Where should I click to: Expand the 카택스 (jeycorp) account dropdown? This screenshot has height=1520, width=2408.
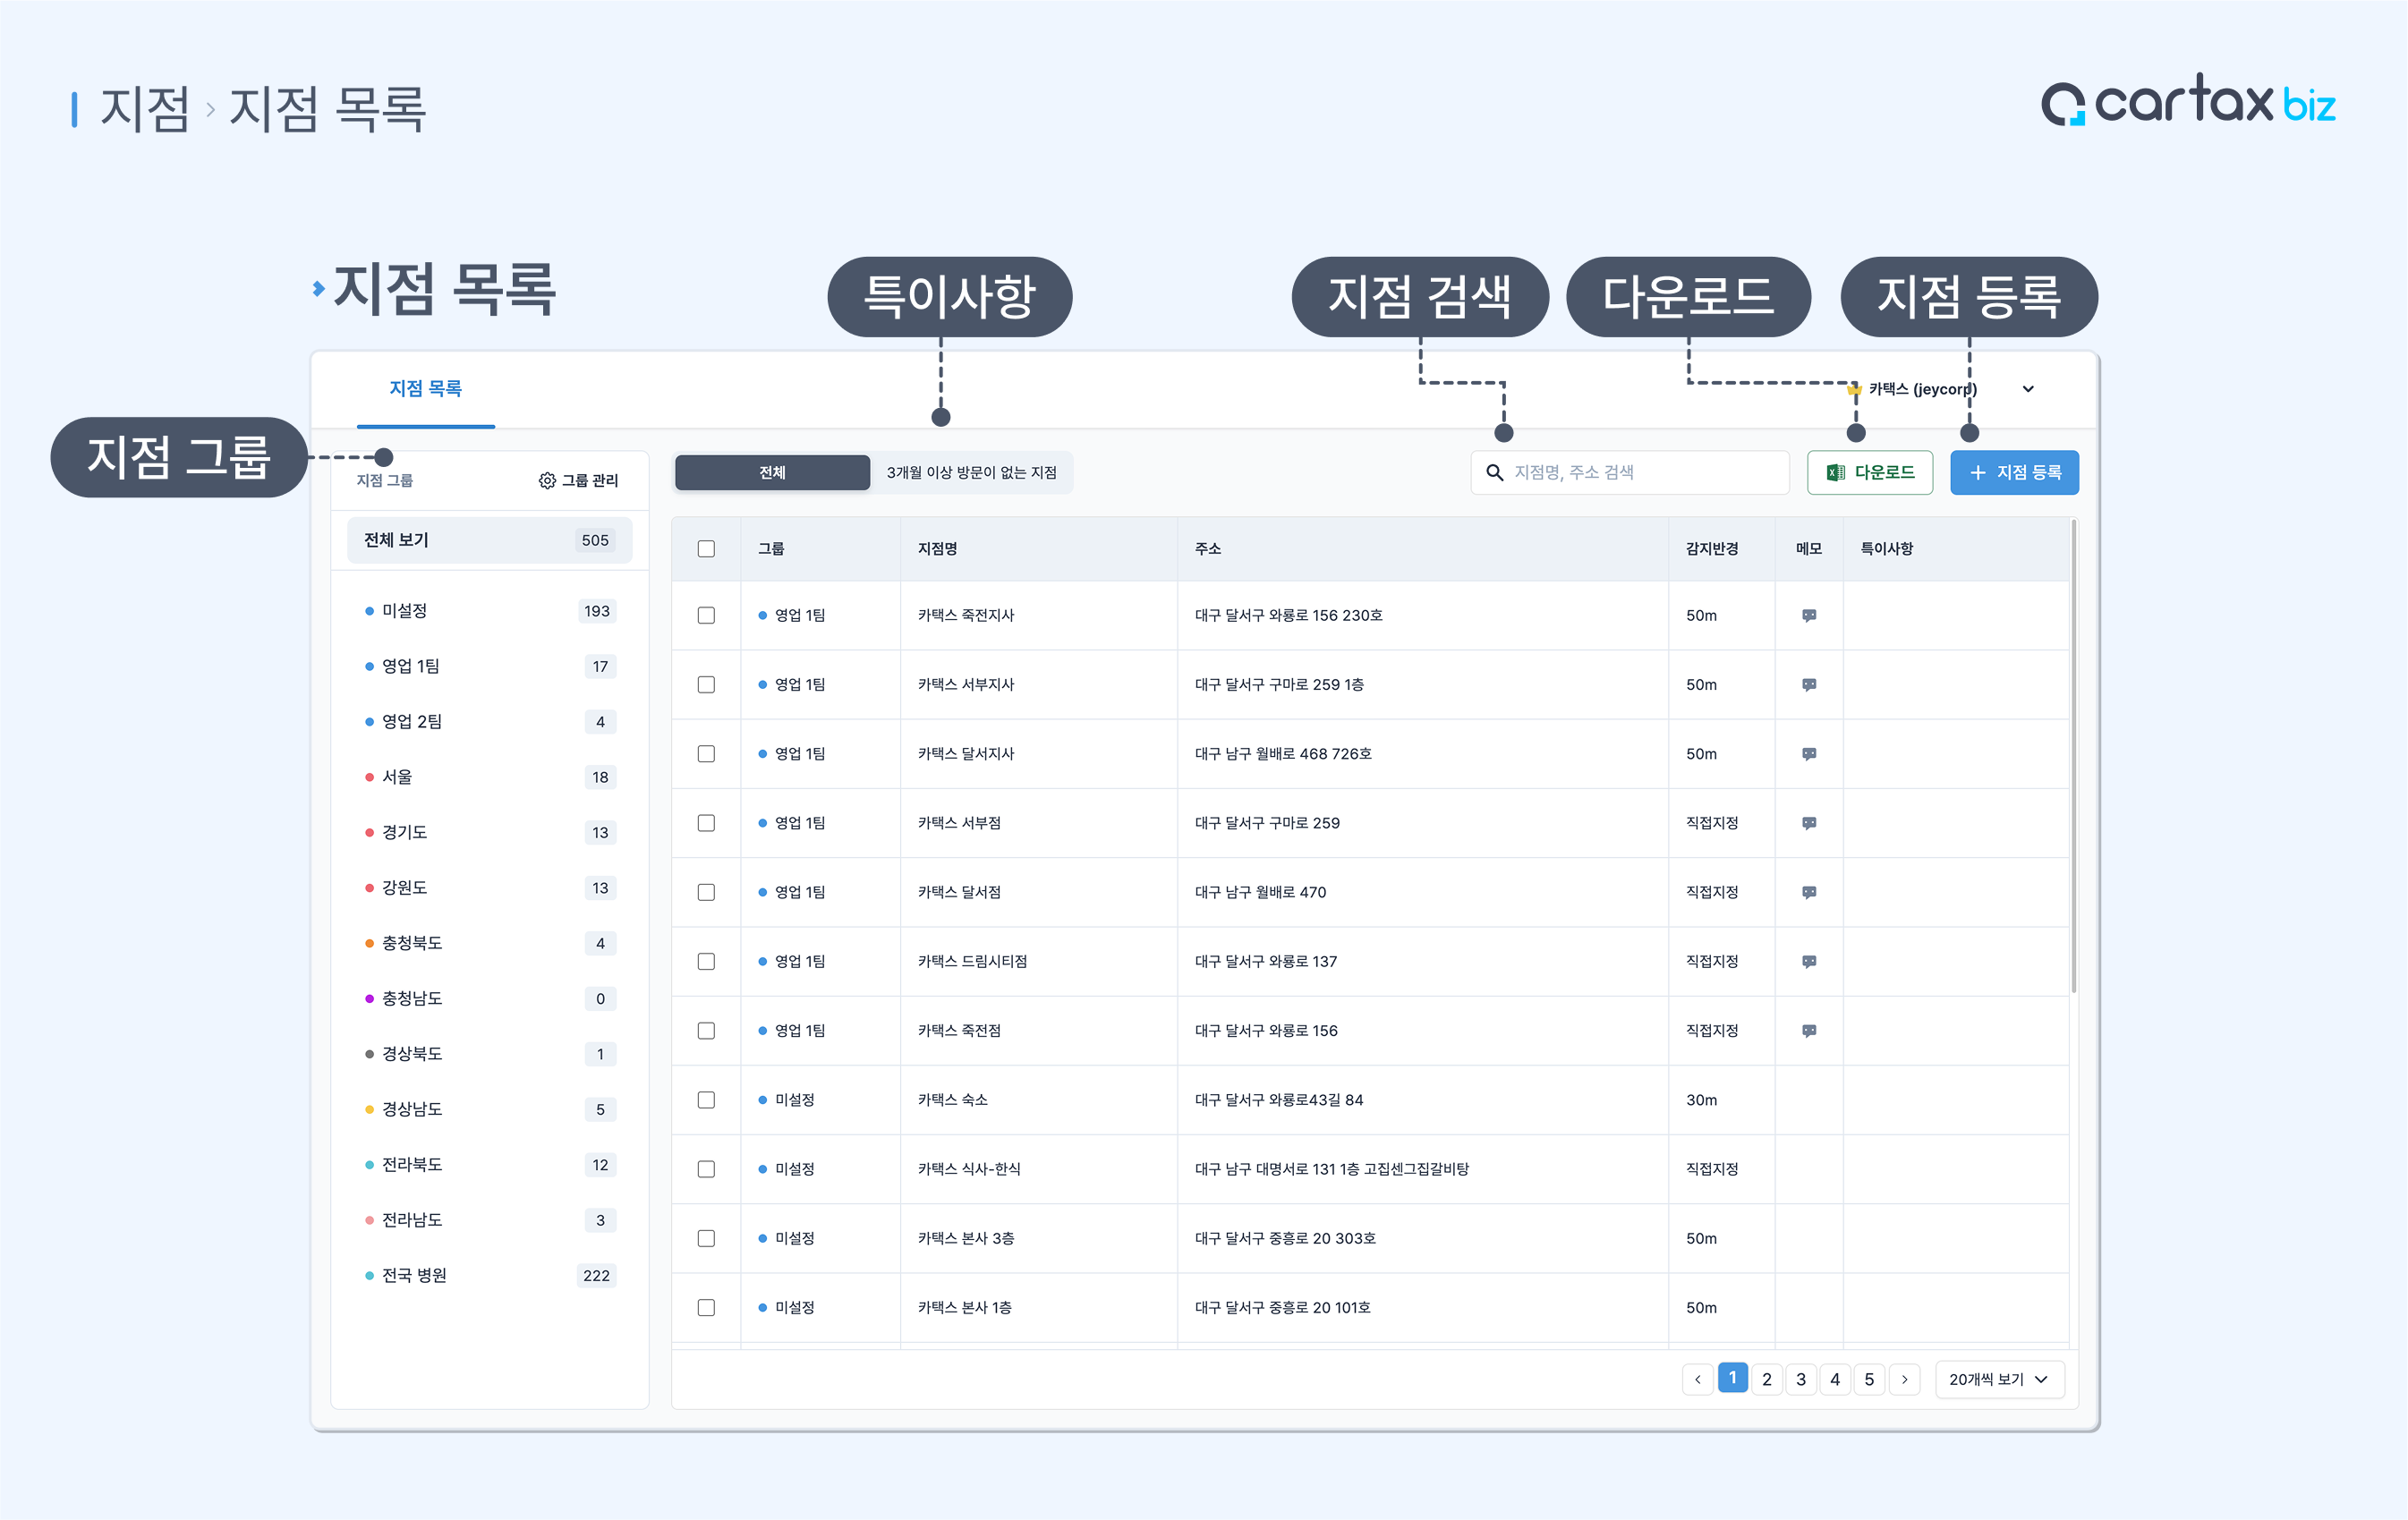[2027, 389]
